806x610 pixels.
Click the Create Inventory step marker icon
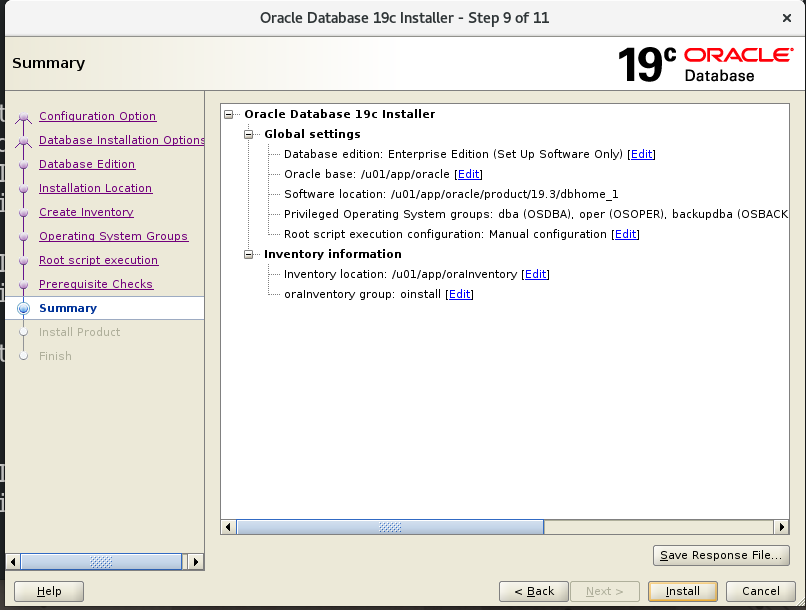[x=23, y=212]
